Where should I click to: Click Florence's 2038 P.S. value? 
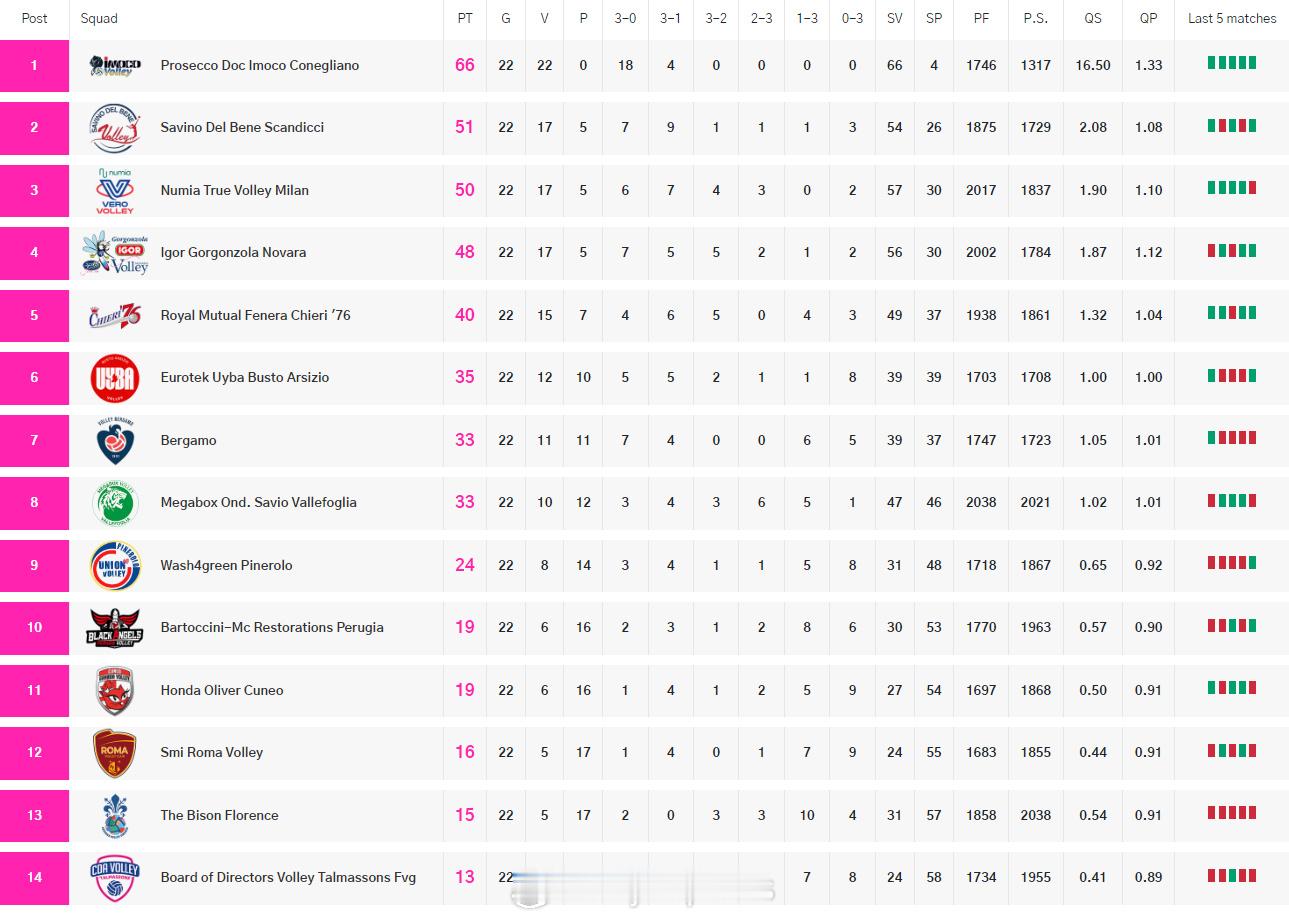point(1036,816)
